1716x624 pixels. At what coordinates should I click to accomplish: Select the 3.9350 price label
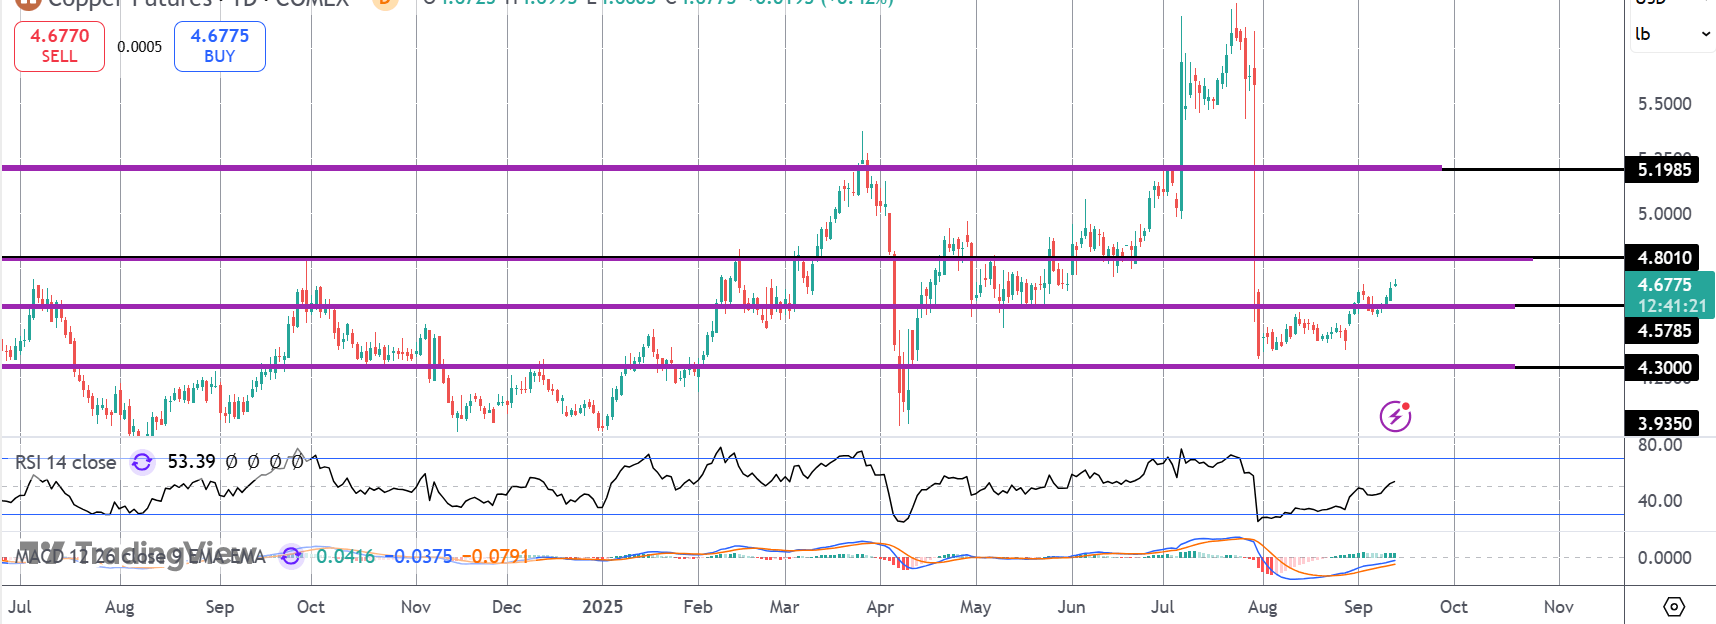click(x=1662, y=423)
